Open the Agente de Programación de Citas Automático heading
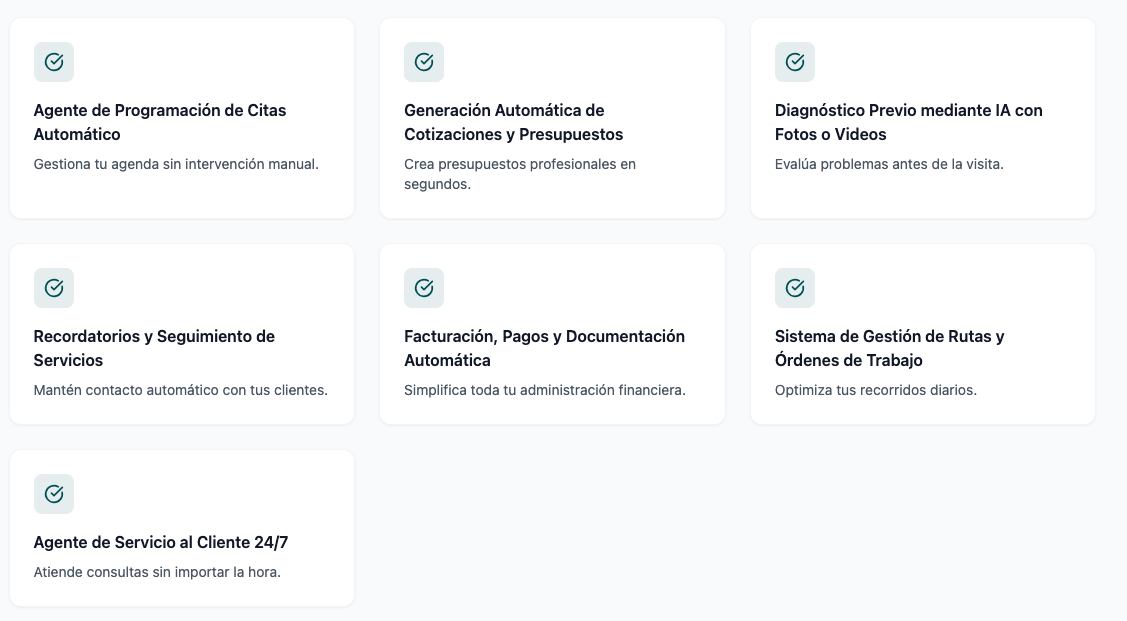Screen dimensions: 1127x621 pos(160,122)
